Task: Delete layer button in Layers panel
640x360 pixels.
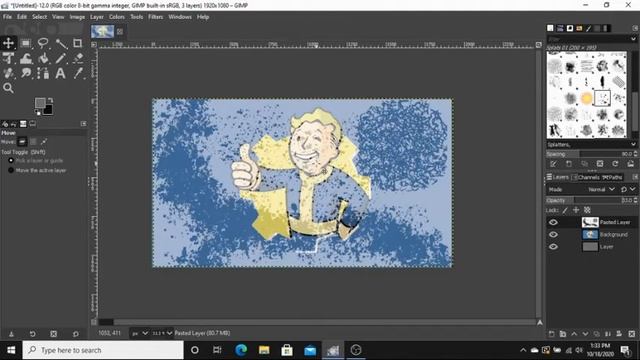Action: point(632,334)
